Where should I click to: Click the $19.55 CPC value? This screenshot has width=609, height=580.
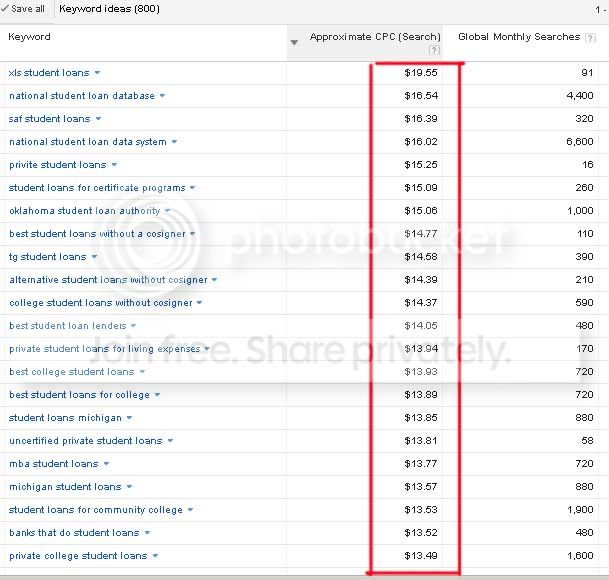point(421,73)
